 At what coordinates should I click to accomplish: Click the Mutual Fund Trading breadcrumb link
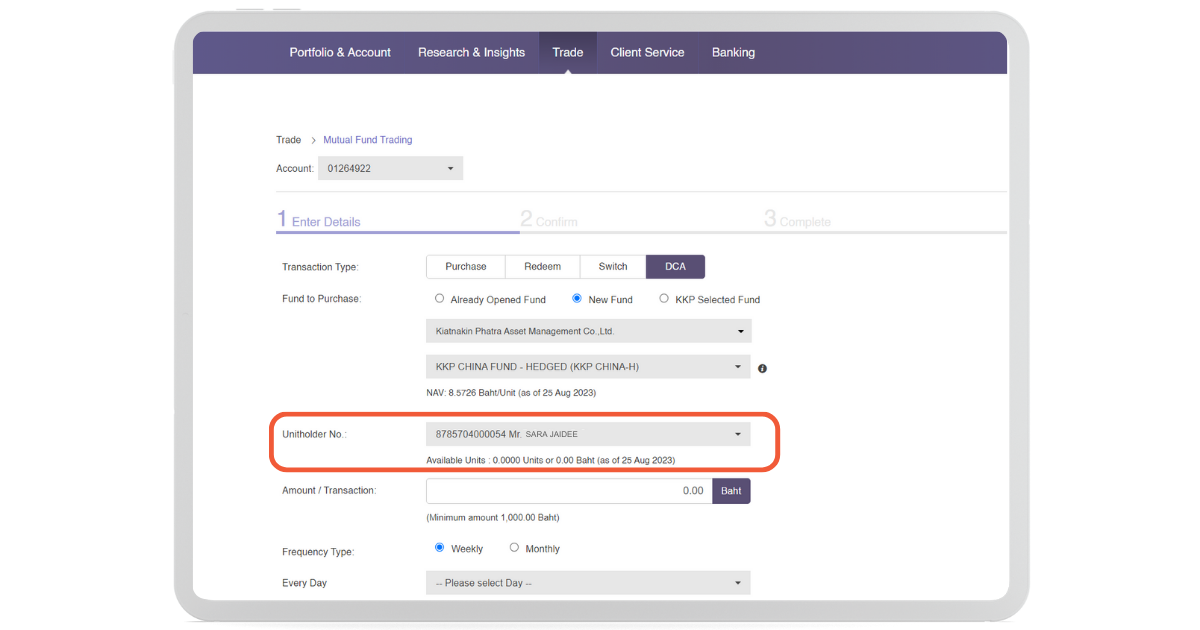pos(367,140)
